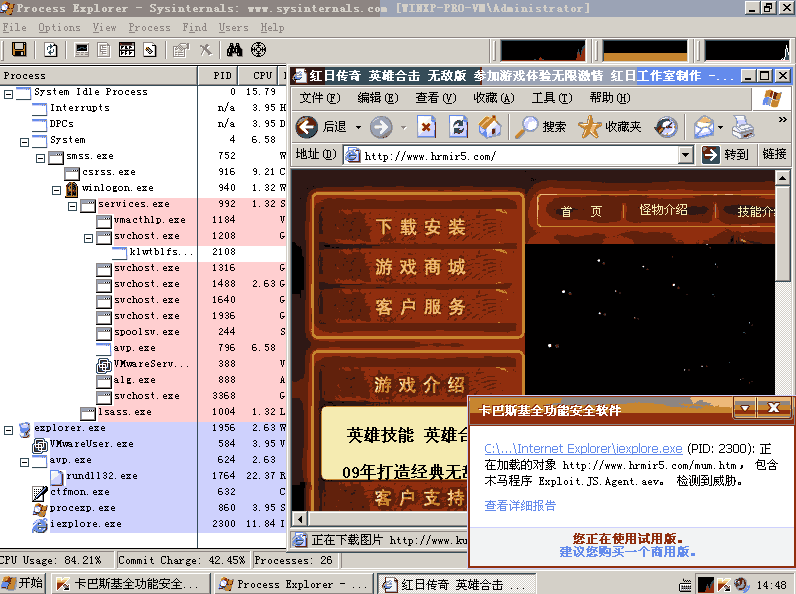This screenshot has width=796, height=594.
Task: Open the Process menu
Action: coord(149,28)
